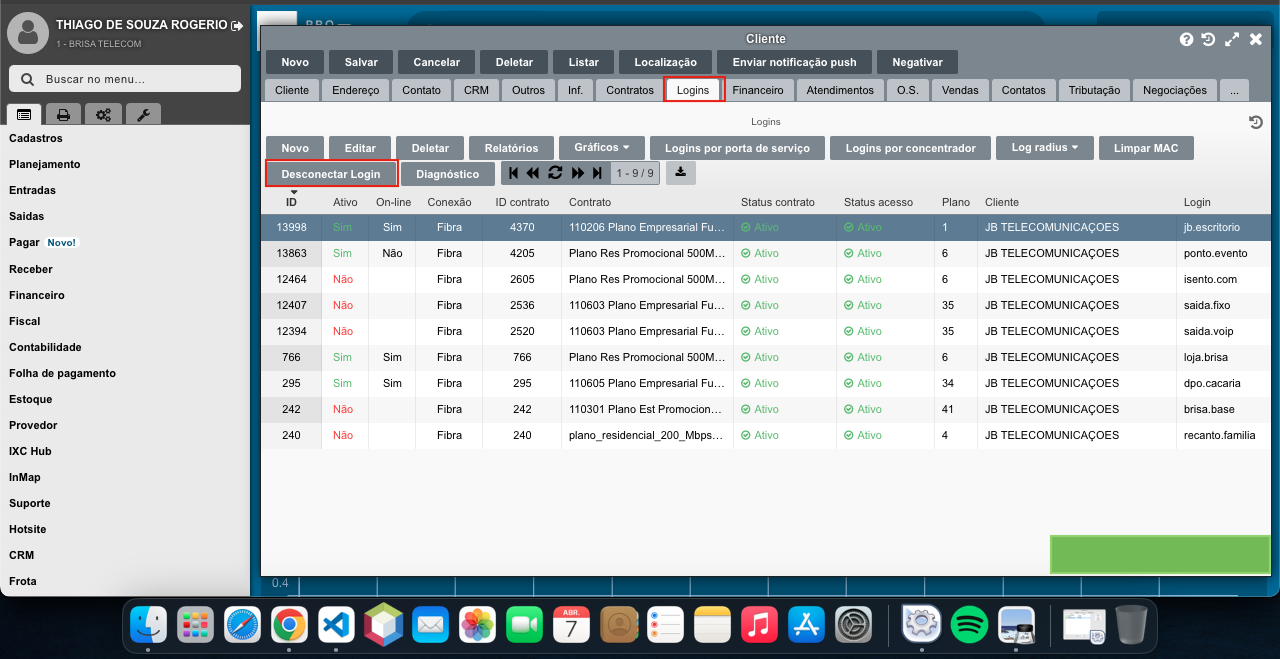
Task: Open the gears settings tab in the sidebar
Action: coord(103,114)
